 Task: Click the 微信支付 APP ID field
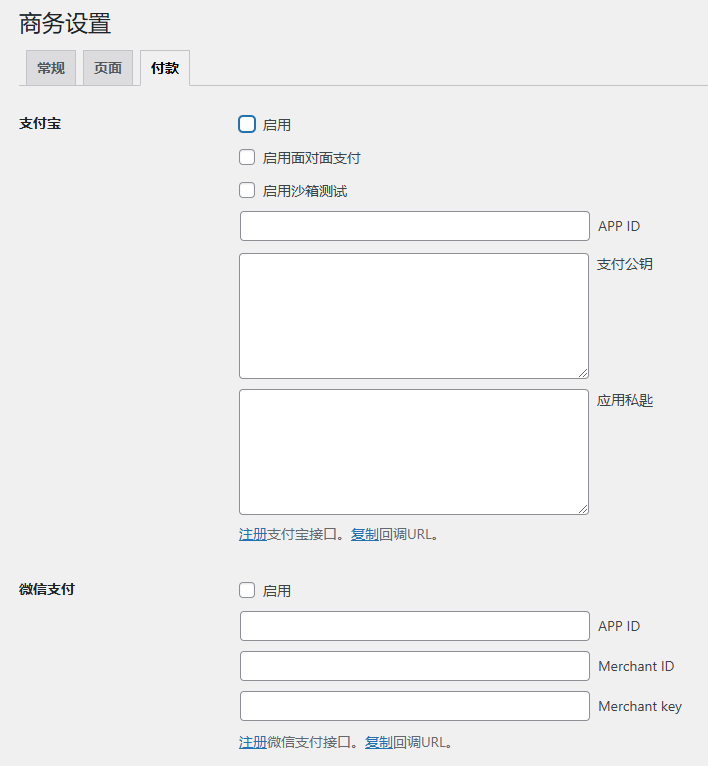[x=414, y=626]
